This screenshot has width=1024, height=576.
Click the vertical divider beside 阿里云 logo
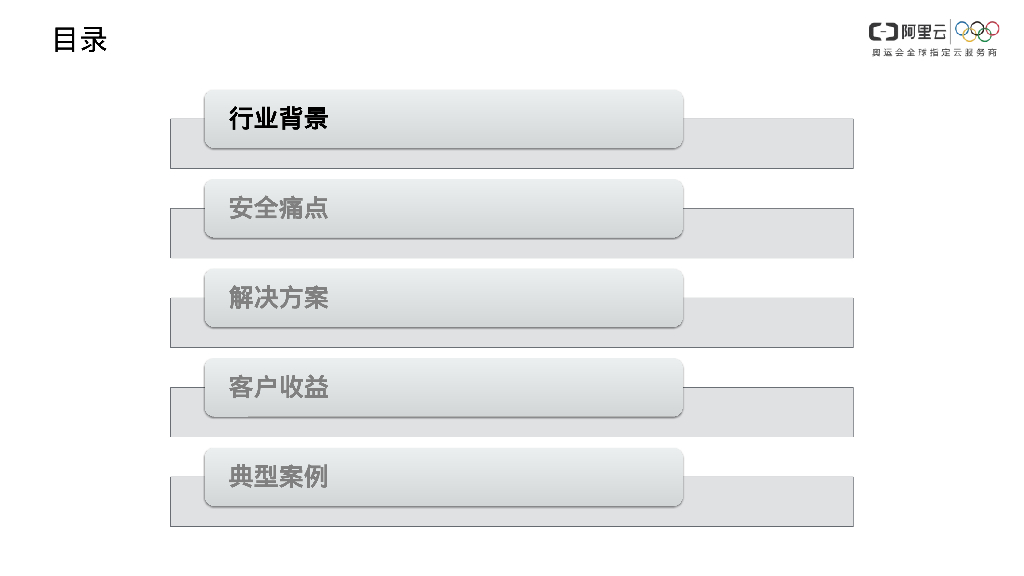951,31
